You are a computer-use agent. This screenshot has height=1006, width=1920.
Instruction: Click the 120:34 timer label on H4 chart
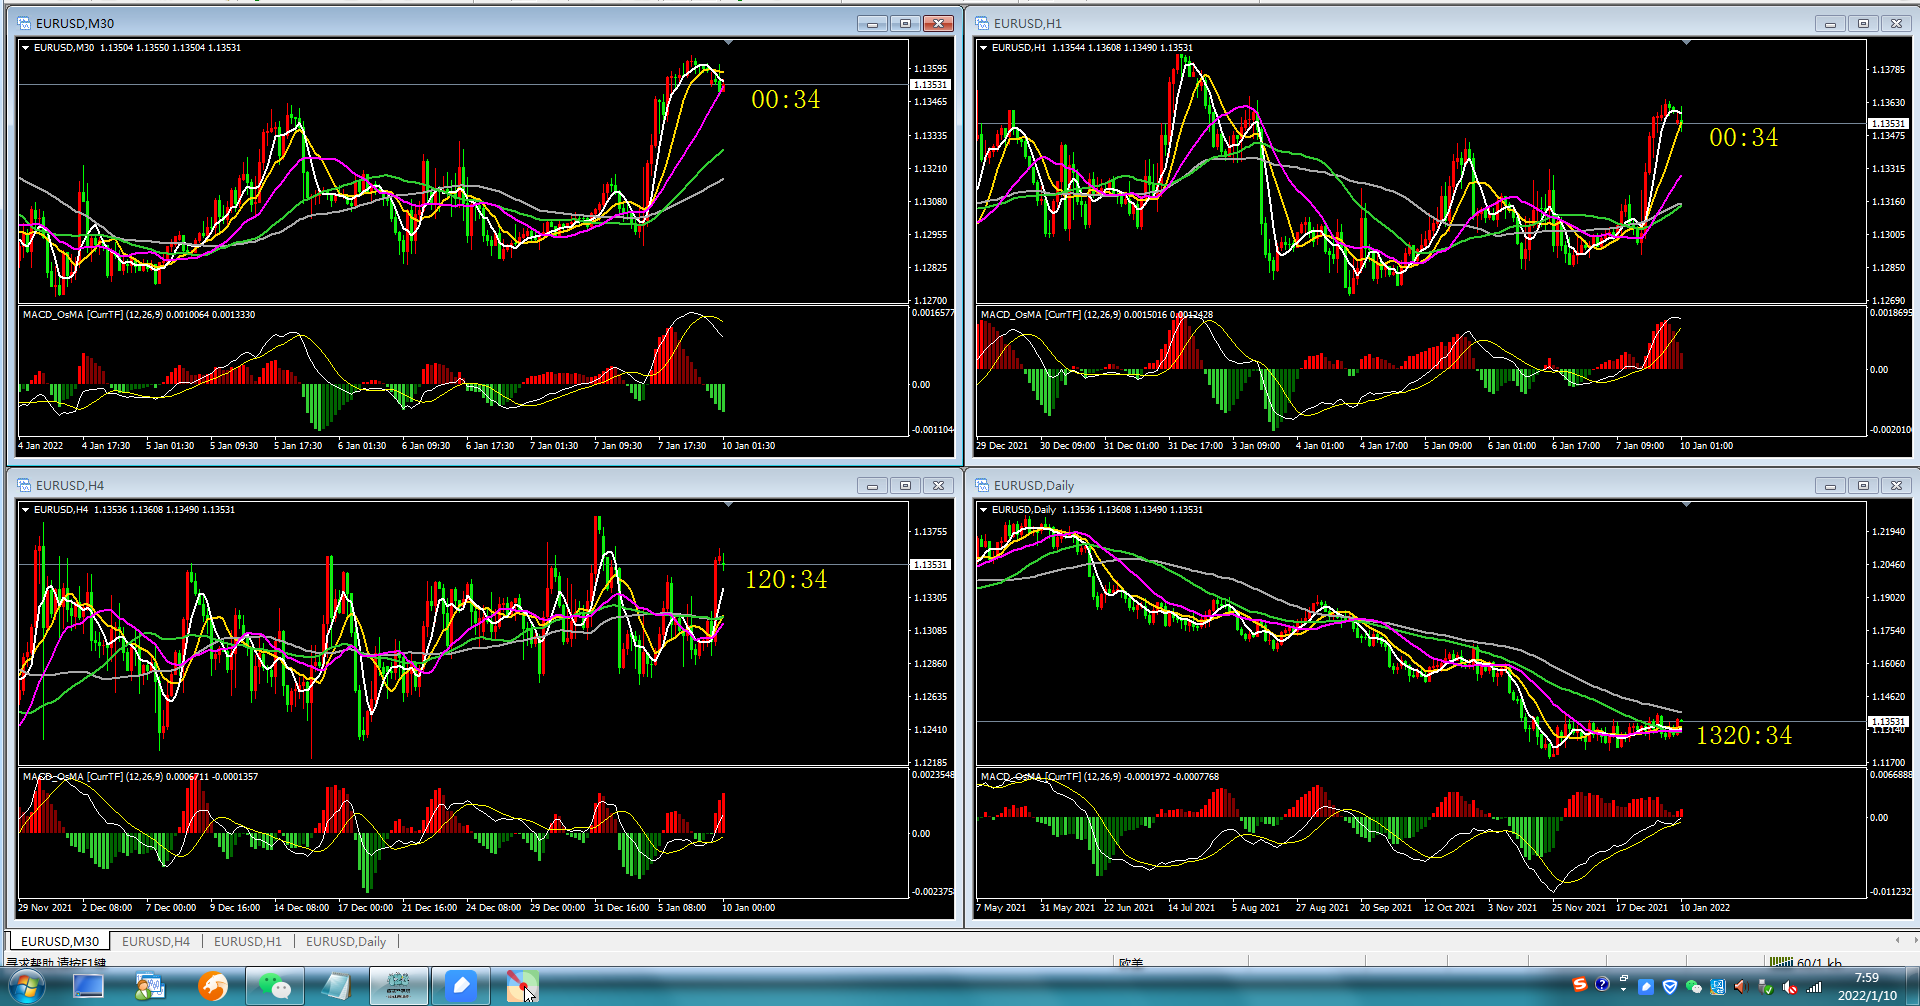click(x=786, y=579)
